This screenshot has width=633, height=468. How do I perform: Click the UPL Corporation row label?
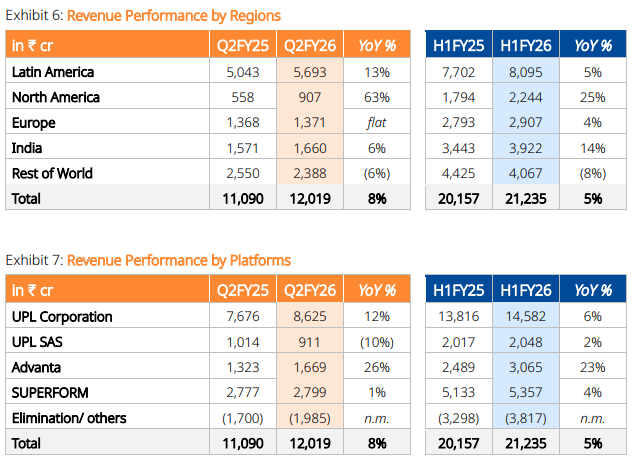[62, 316]
